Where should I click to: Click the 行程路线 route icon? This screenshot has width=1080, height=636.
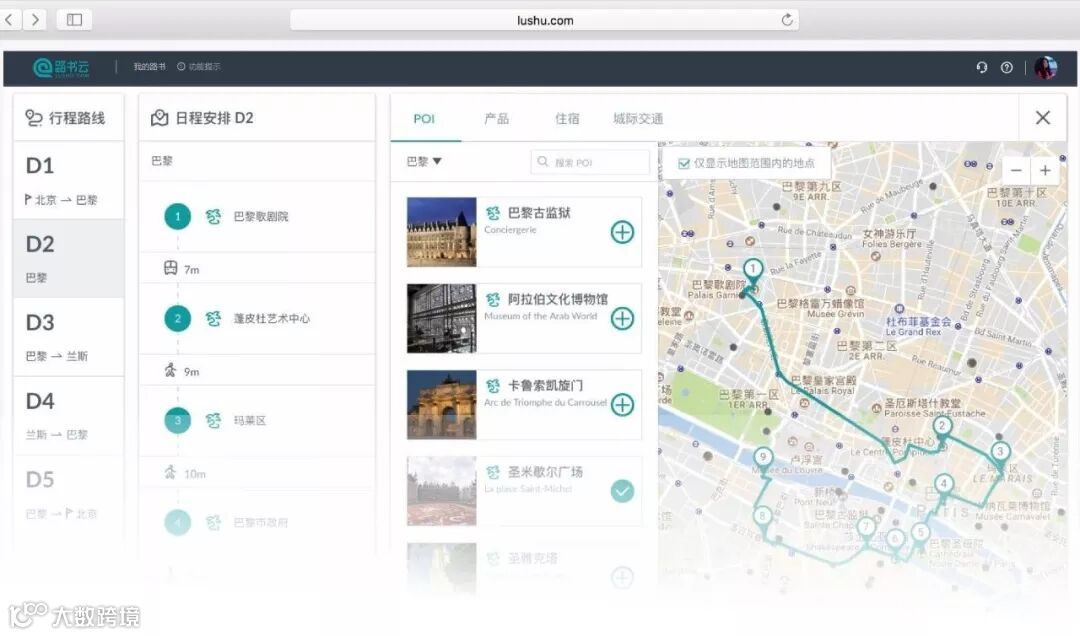tap(34, 118)
